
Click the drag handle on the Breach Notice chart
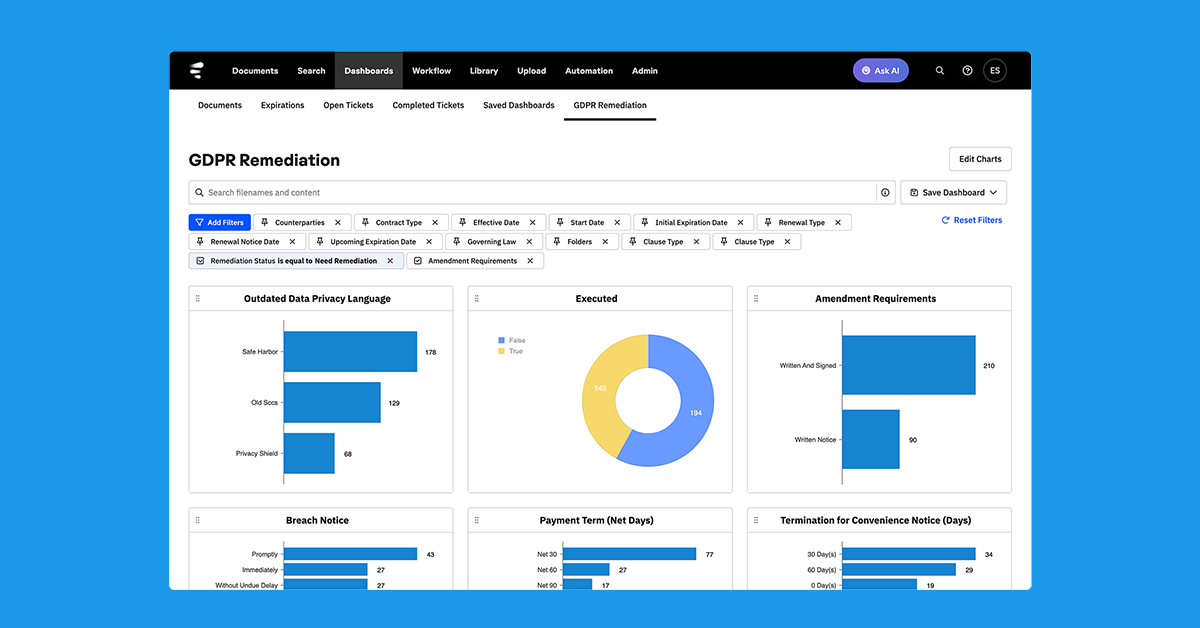coord(198,520)
